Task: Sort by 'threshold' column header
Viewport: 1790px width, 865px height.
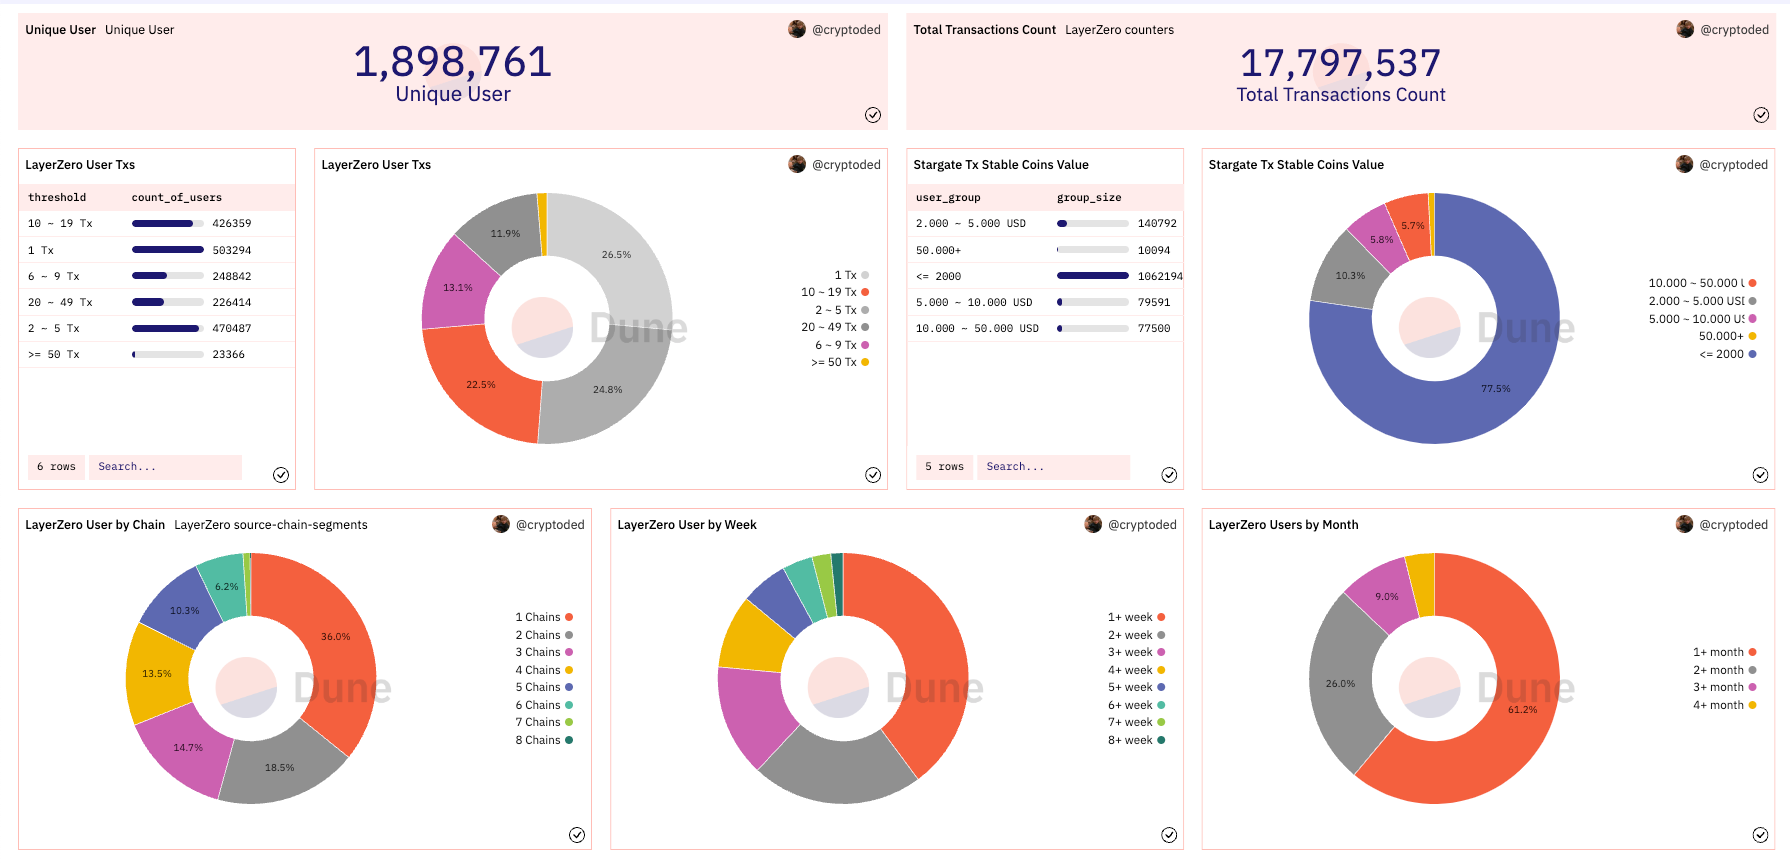Action: (x=57, y=197)
